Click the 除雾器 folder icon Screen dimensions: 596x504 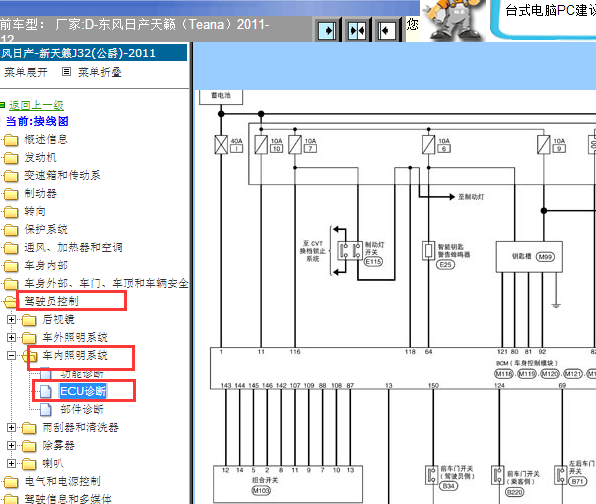29,446
